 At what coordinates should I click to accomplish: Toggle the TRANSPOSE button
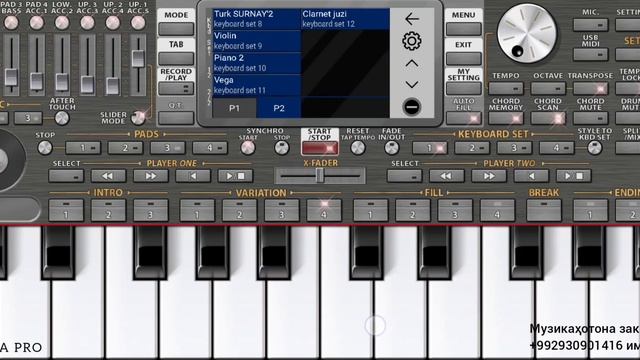tap(590, 88)
